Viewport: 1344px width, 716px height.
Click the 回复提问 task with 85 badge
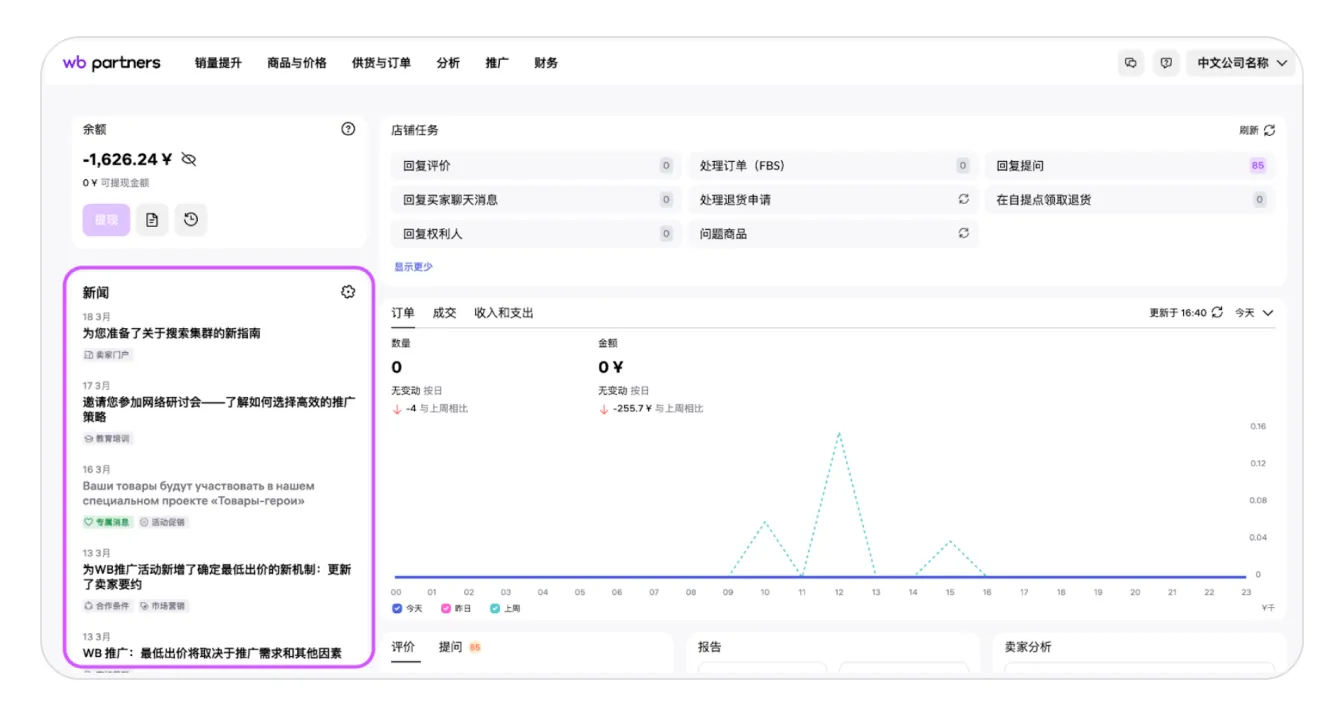click(1130, 166)
